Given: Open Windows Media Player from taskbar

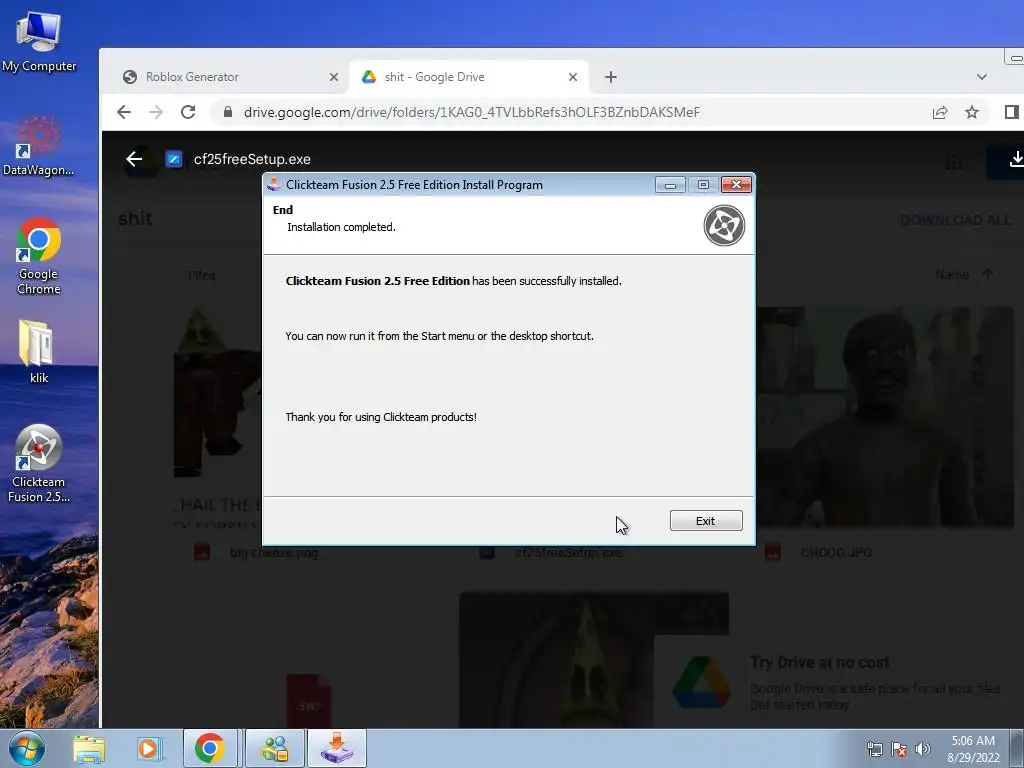Looking at the screenshot, I should point(149,748).
